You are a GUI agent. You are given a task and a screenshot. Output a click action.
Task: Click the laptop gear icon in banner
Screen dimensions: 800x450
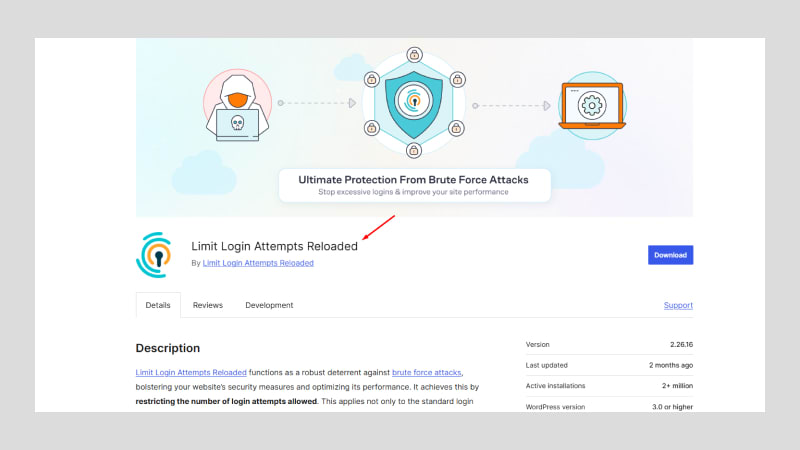tap(592, 106)
